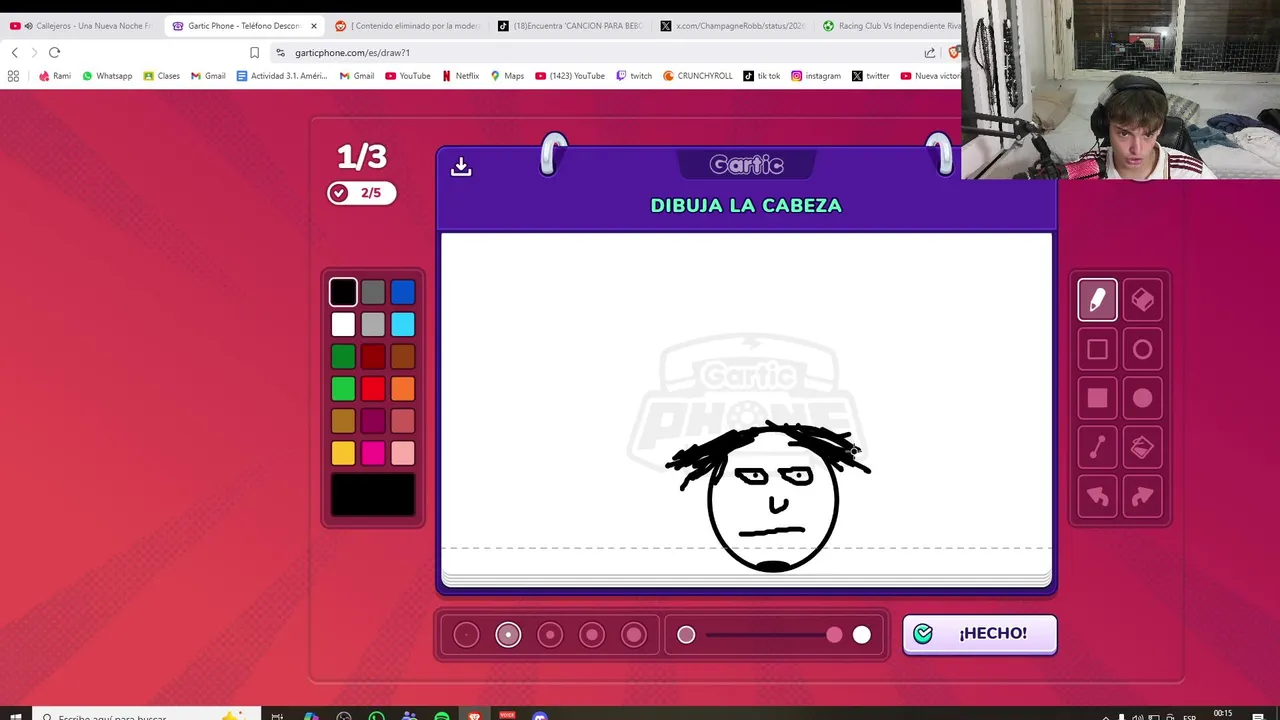Viewport: 1280px width, 720px height.
Task: Close the Gartic Phone tab
Action: tap(313, 26)
